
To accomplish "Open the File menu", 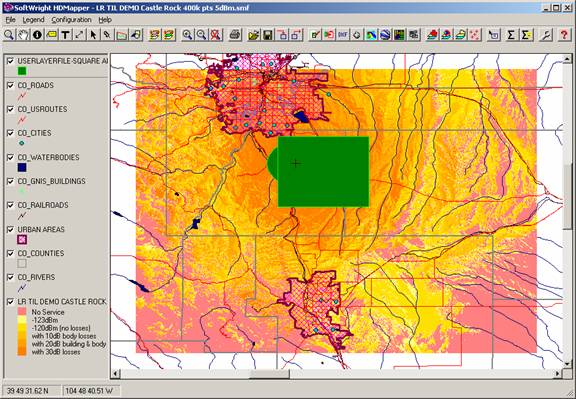I will pyautogui.click(x=10, y=20).
